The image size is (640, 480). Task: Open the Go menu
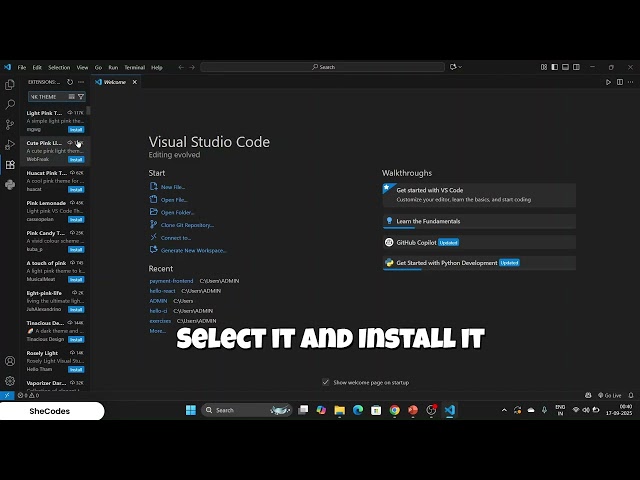coord(98,67)
